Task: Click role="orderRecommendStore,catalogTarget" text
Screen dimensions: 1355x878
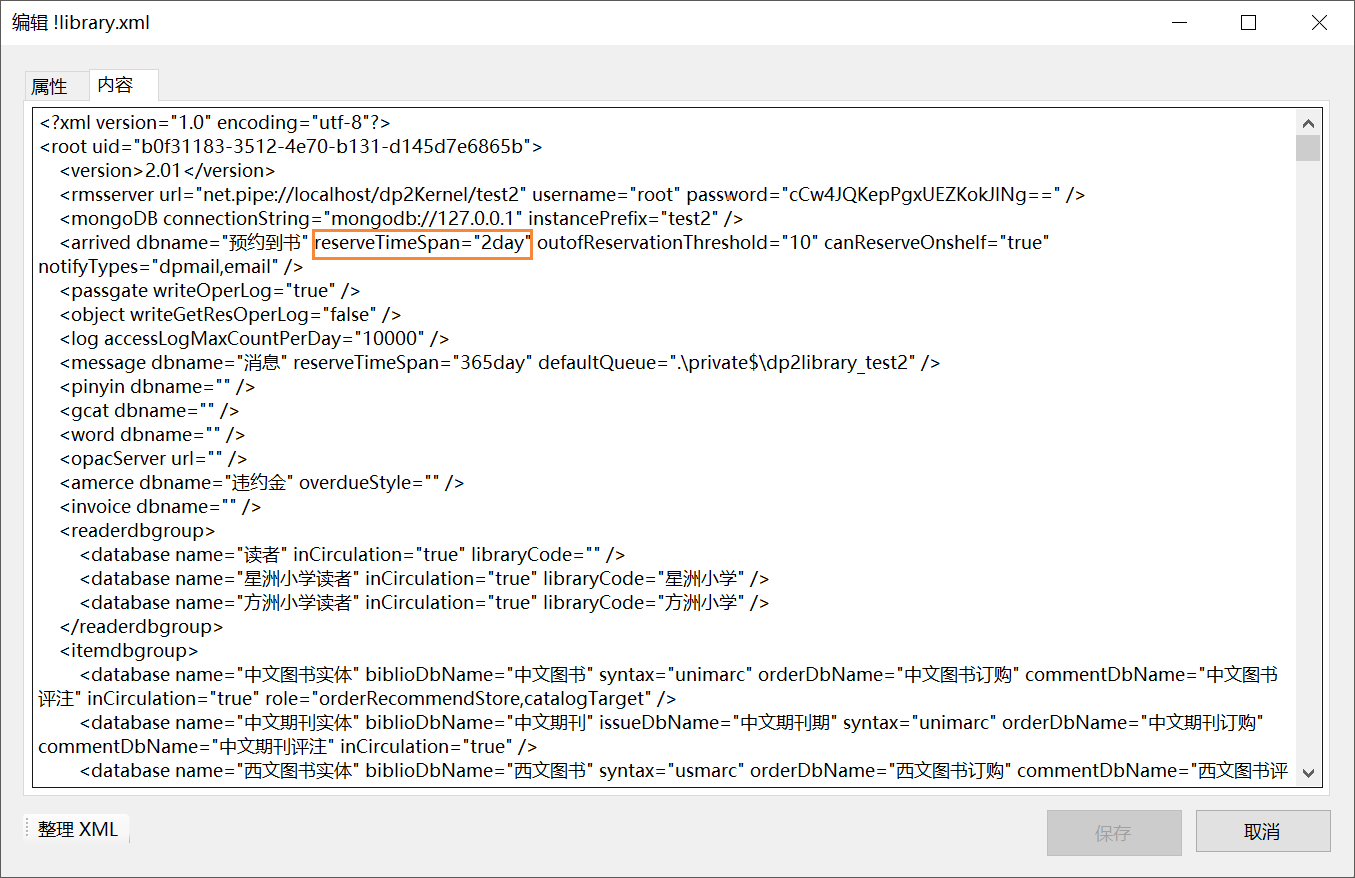Action: click(x=458, y=698)
